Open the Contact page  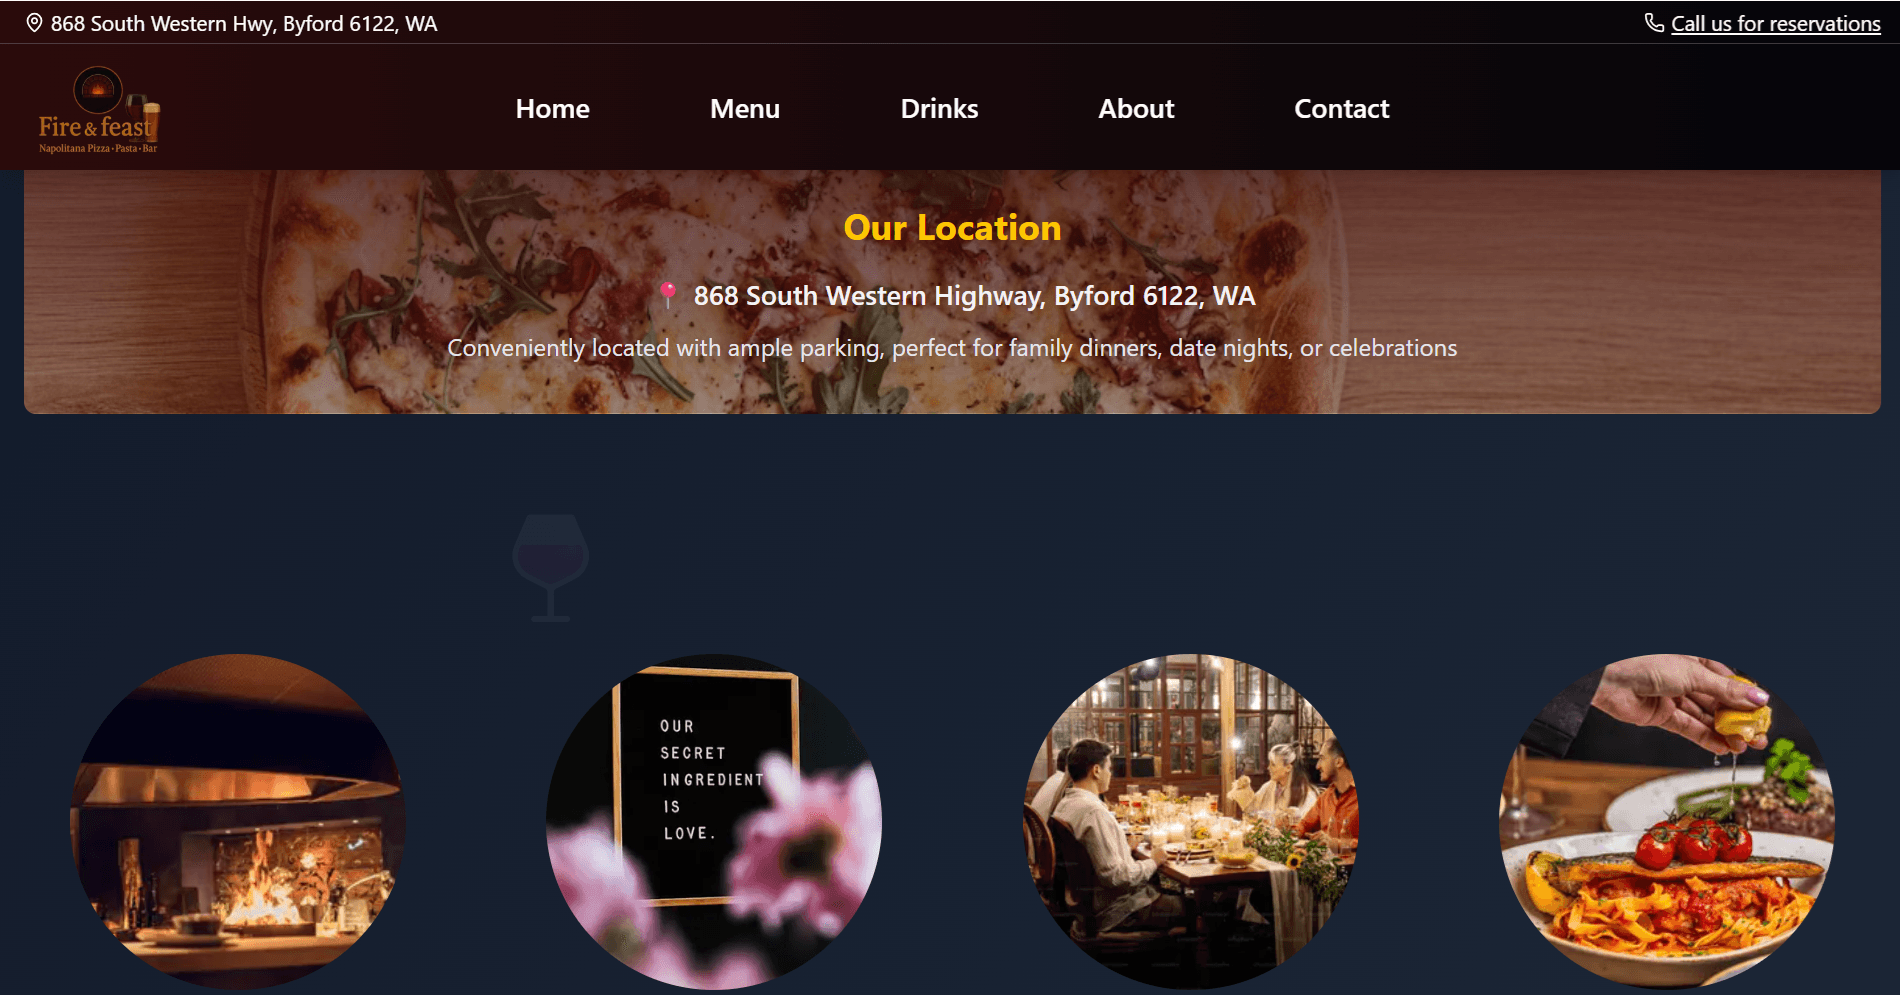pyautogui.click(x=1341, y=108)
